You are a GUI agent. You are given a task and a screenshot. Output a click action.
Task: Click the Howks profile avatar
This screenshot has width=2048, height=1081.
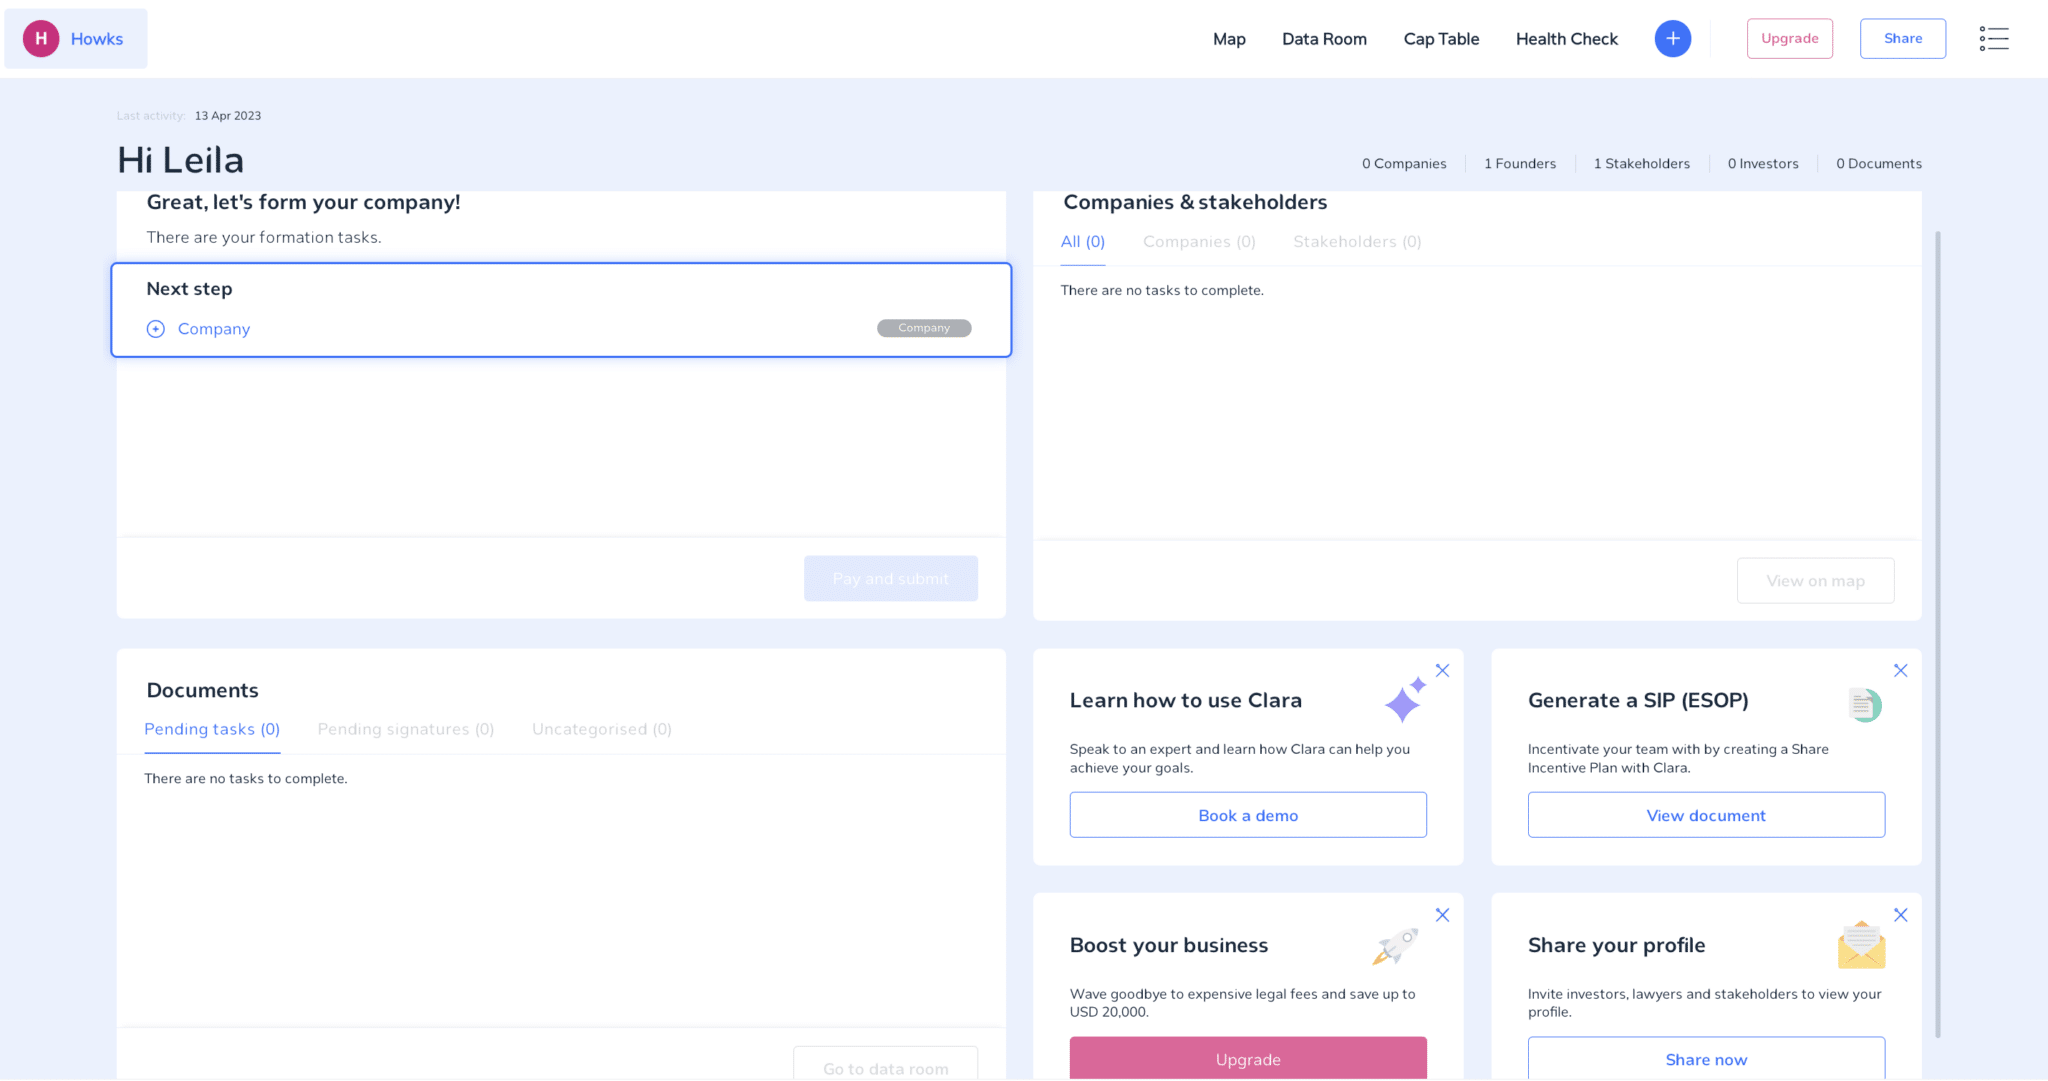click(x=41, y=38)
